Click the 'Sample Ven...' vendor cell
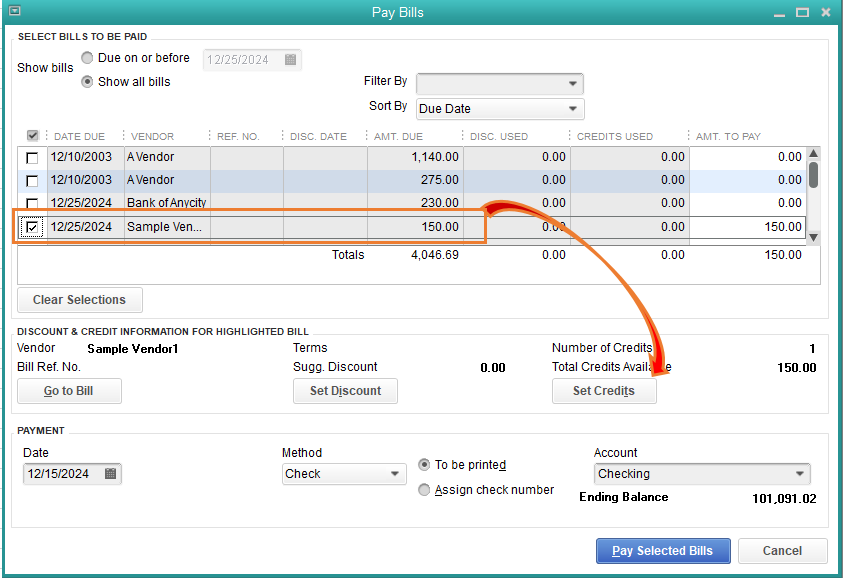The height and width of the screenshot is (578, 843). pos(167,227)
